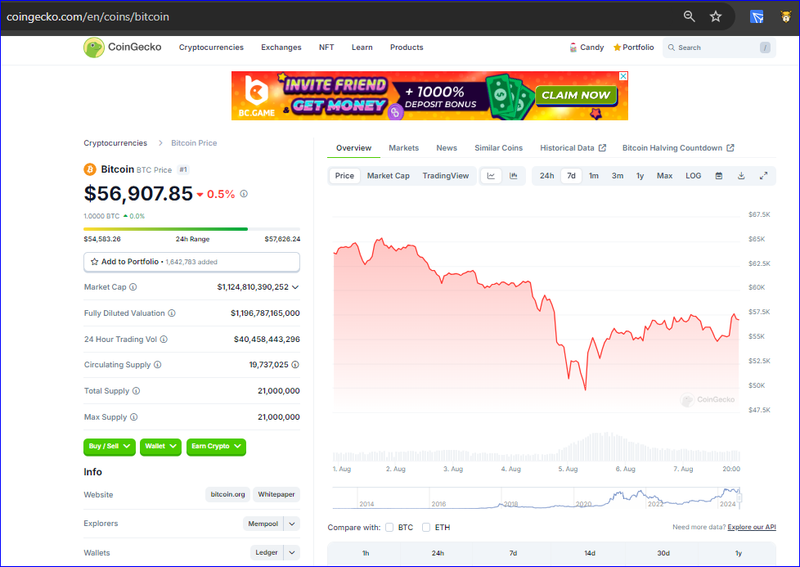This screenshot has height=567, width=800.
Task: Expand chart to fullscreen icon
Action: coord(764,176)
